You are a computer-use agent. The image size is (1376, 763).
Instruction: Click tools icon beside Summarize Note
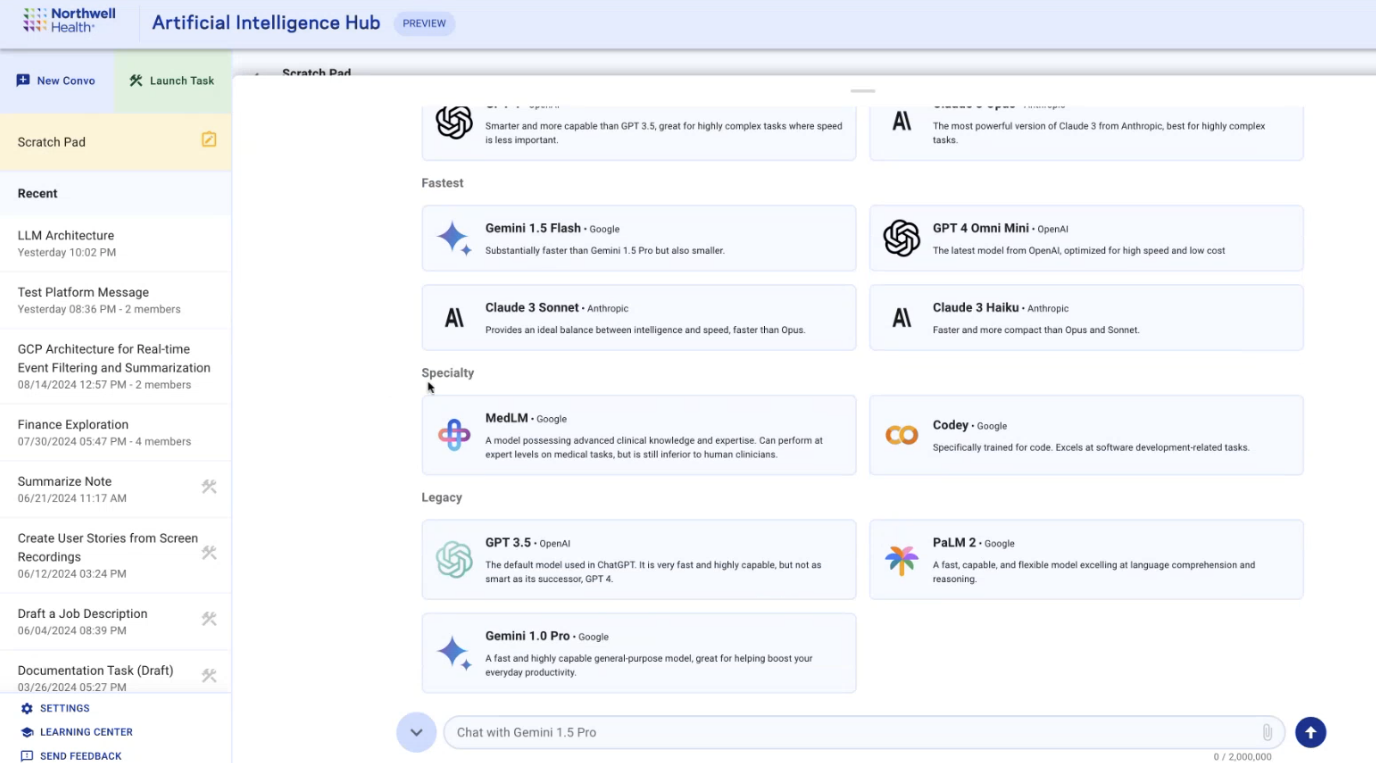pyautogui.click(x=209, y=487)
